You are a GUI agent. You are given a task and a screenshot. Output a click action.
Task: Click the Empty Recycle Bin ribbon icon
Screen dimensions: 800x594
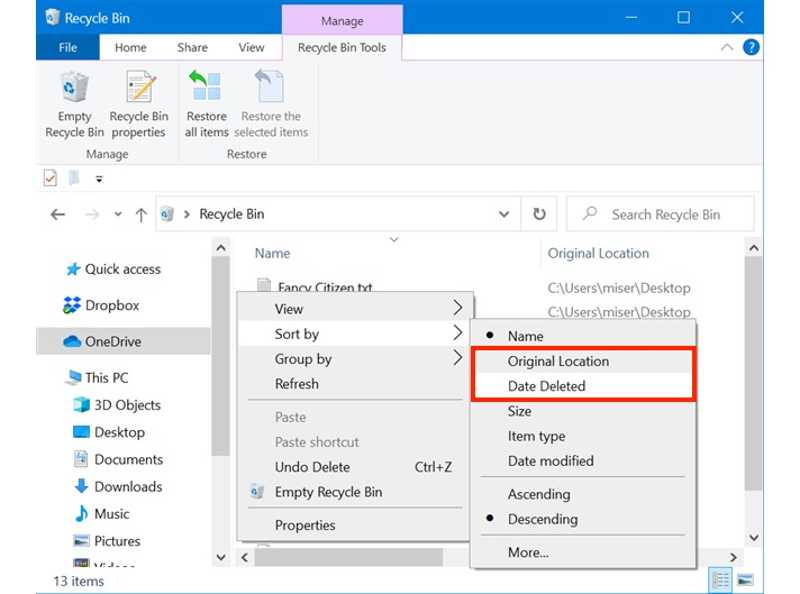(x=74, y=105)
